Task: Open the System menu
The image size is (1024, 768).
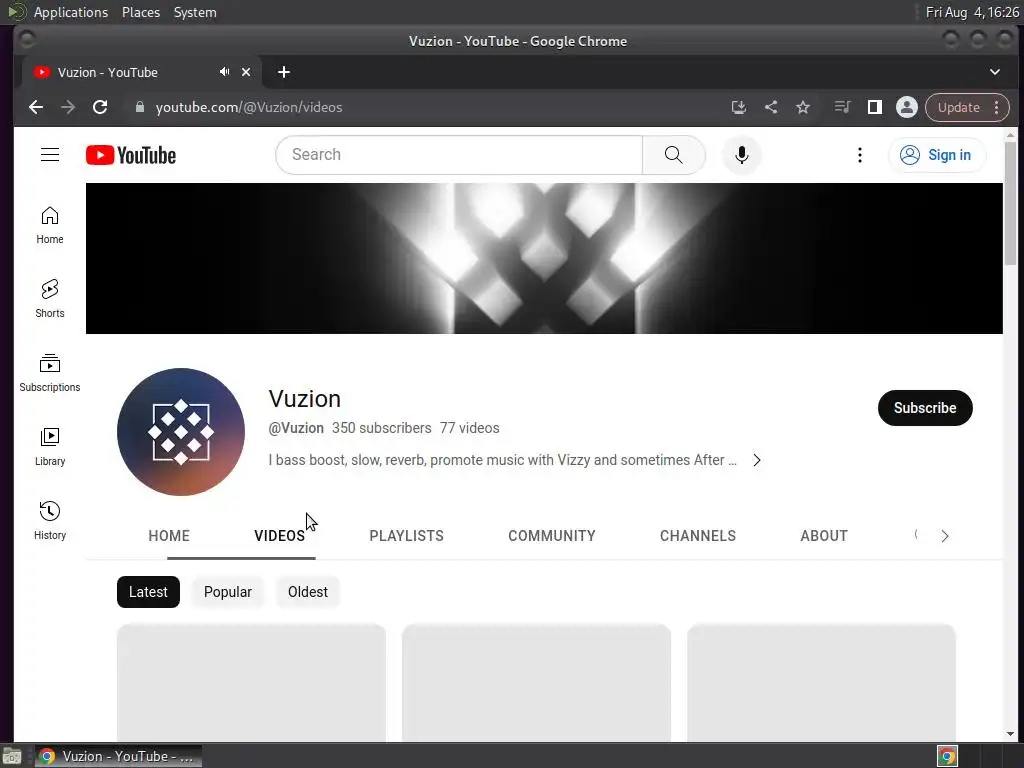Action: 195,12
